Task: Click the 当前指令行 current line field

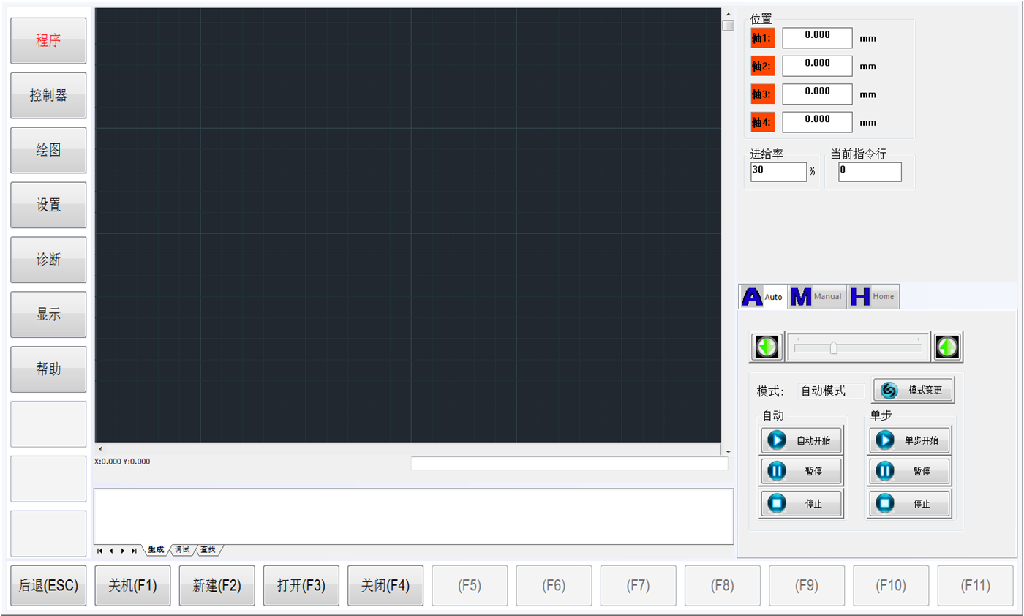Action: pyautogui.click(x=870, y=172)
